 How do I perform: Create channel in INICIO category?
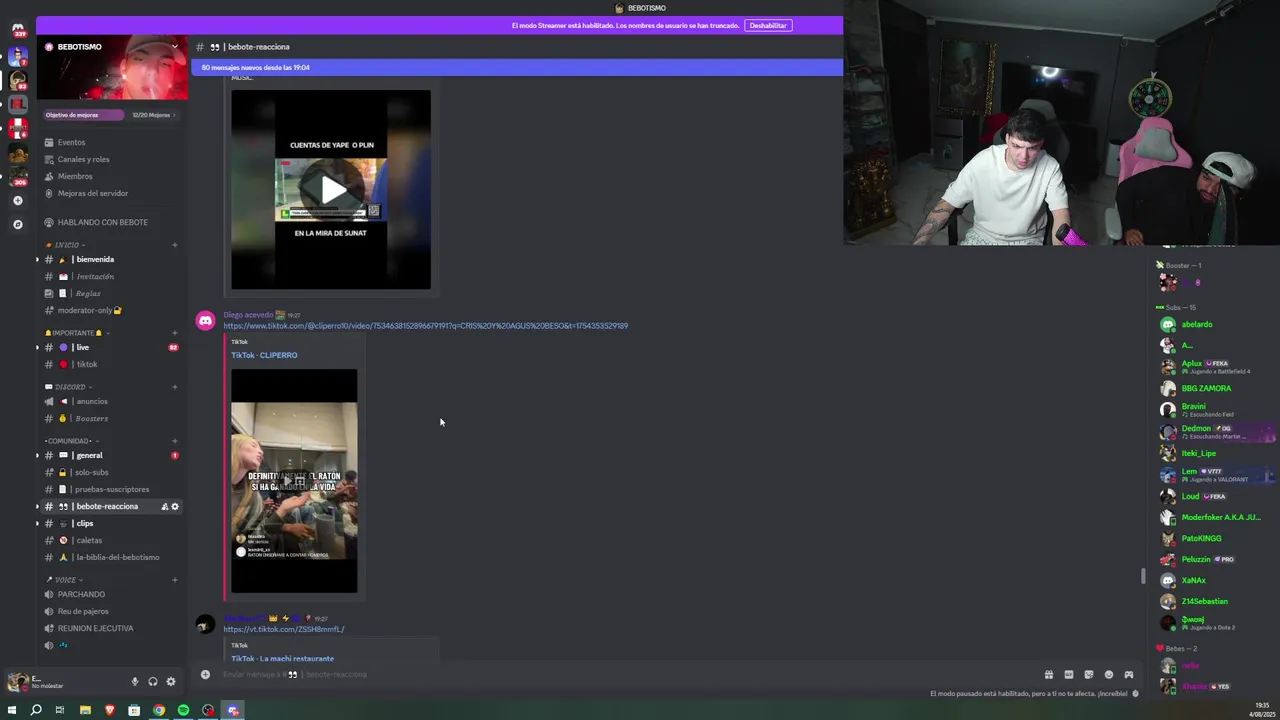175,245
